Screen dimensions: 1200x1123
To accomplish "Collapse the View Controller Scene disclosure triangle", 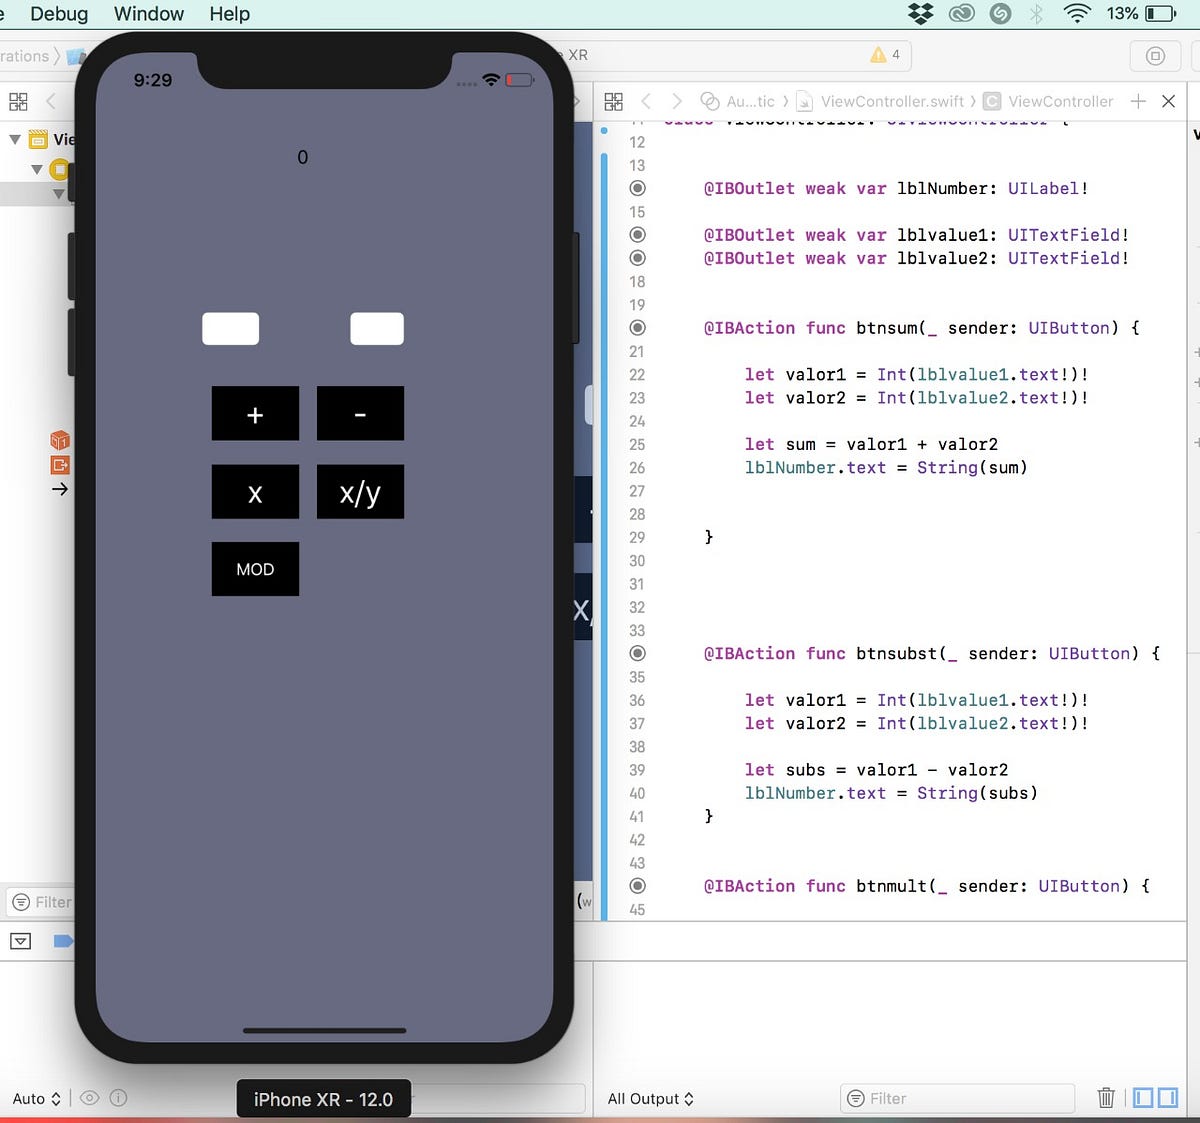I will (x=15, y=139).
